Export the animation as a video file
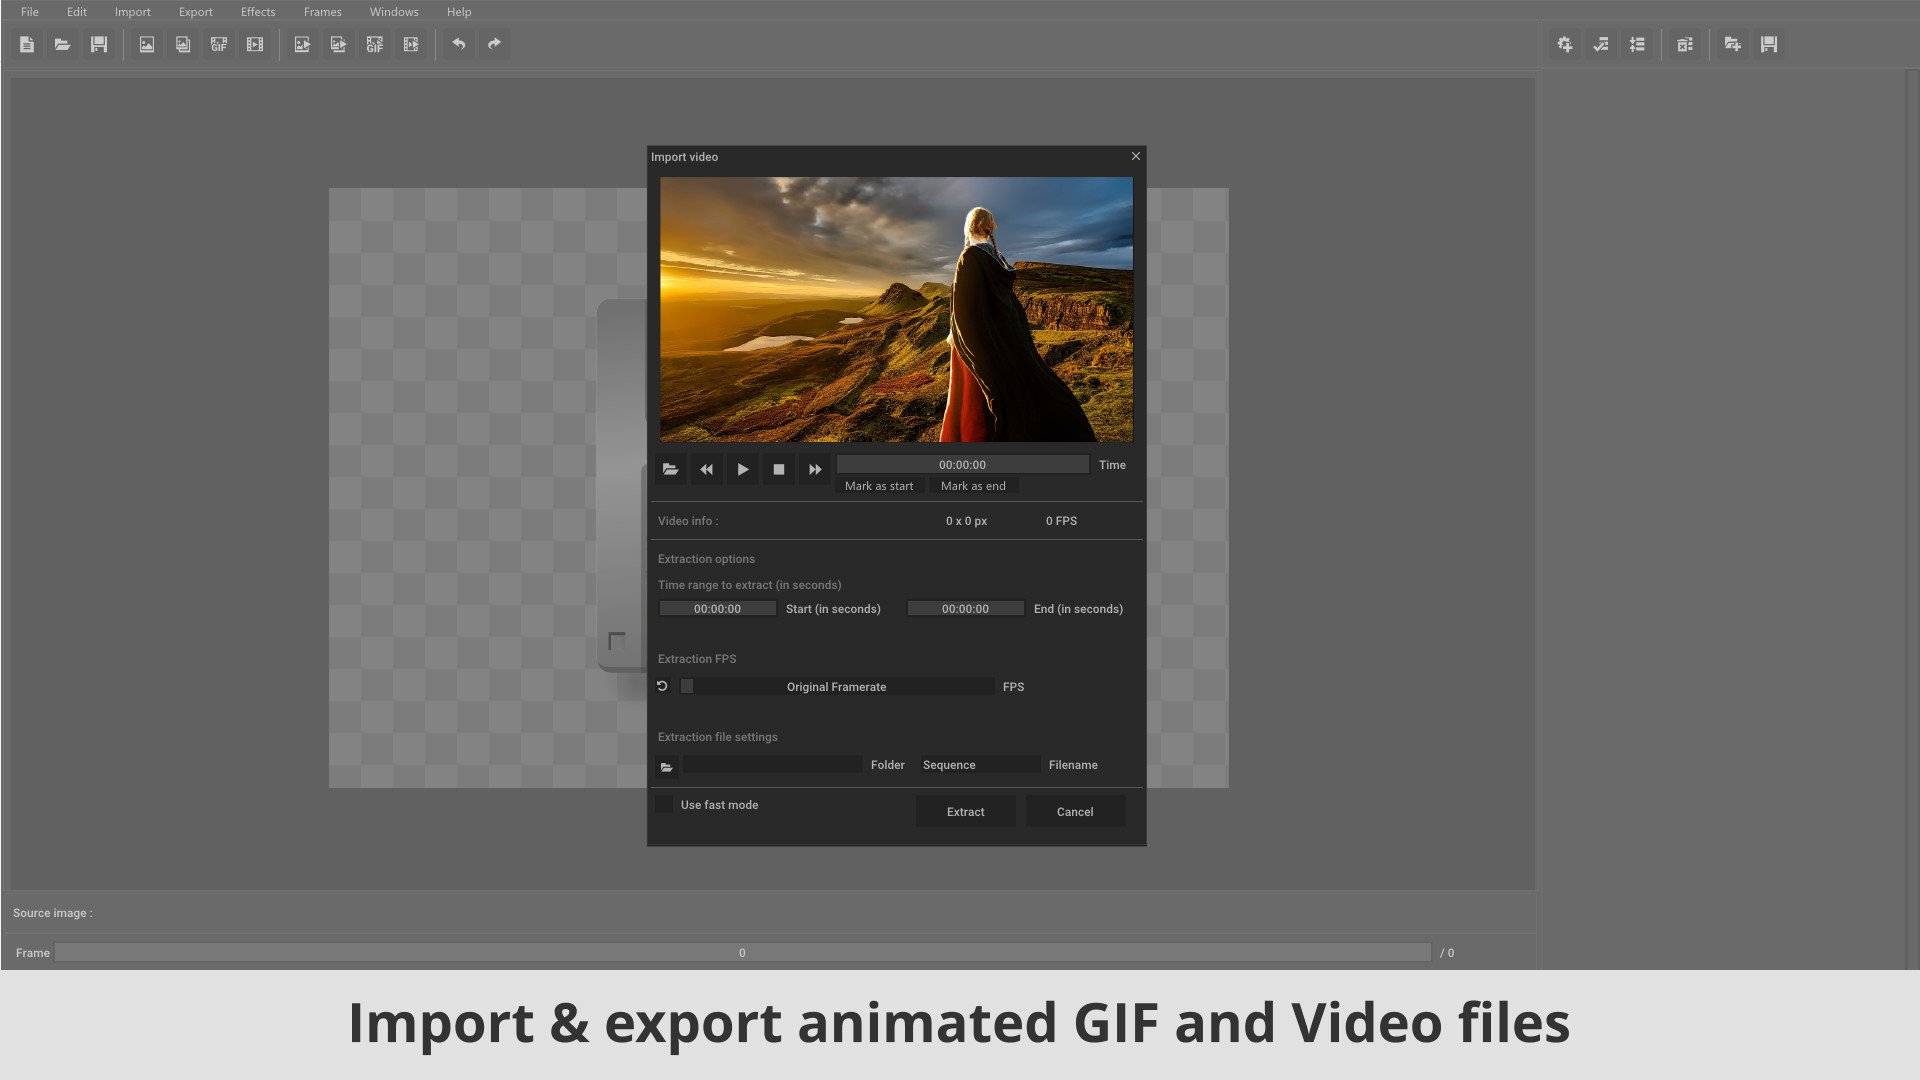The width and height of the screenshot is (1920, 1080). click(x=411, y=44)
